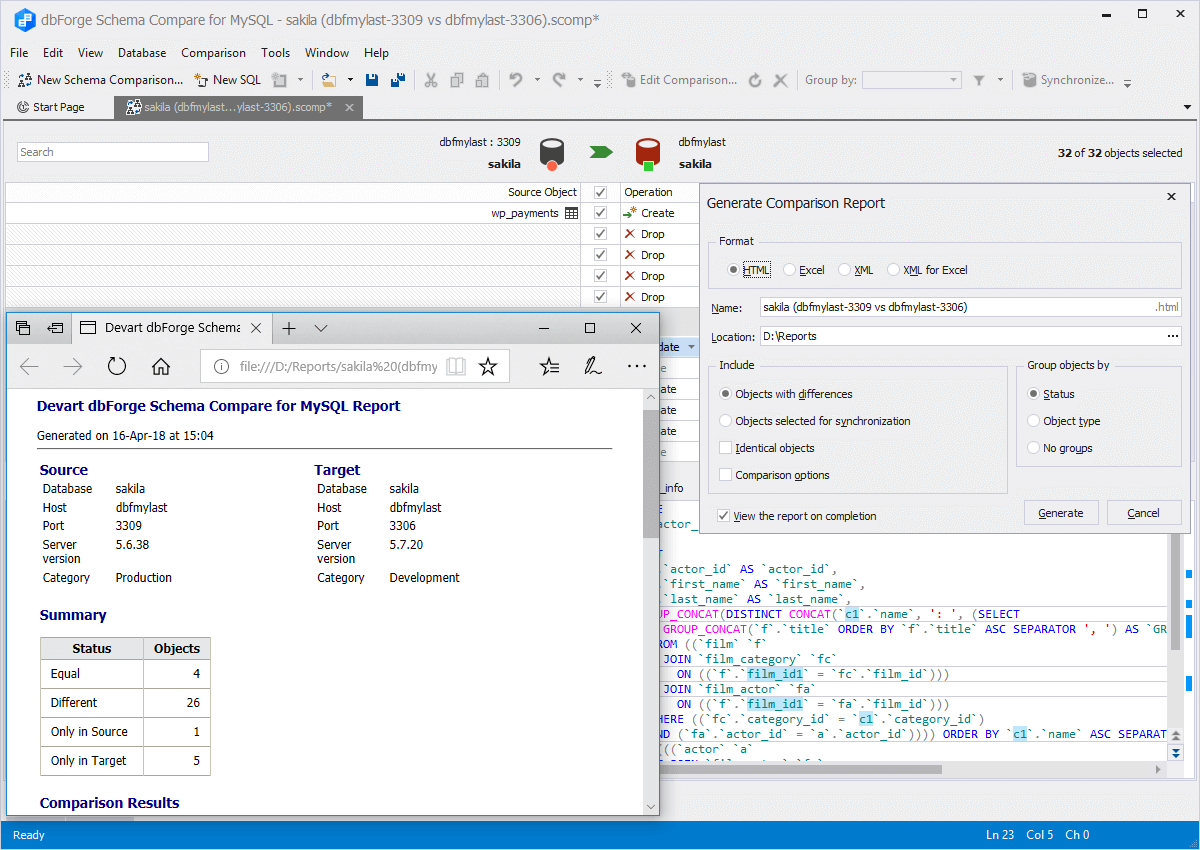
Task: Show Edge tab previews chevron
Action: pyautogui.click(x=321, y=328)
